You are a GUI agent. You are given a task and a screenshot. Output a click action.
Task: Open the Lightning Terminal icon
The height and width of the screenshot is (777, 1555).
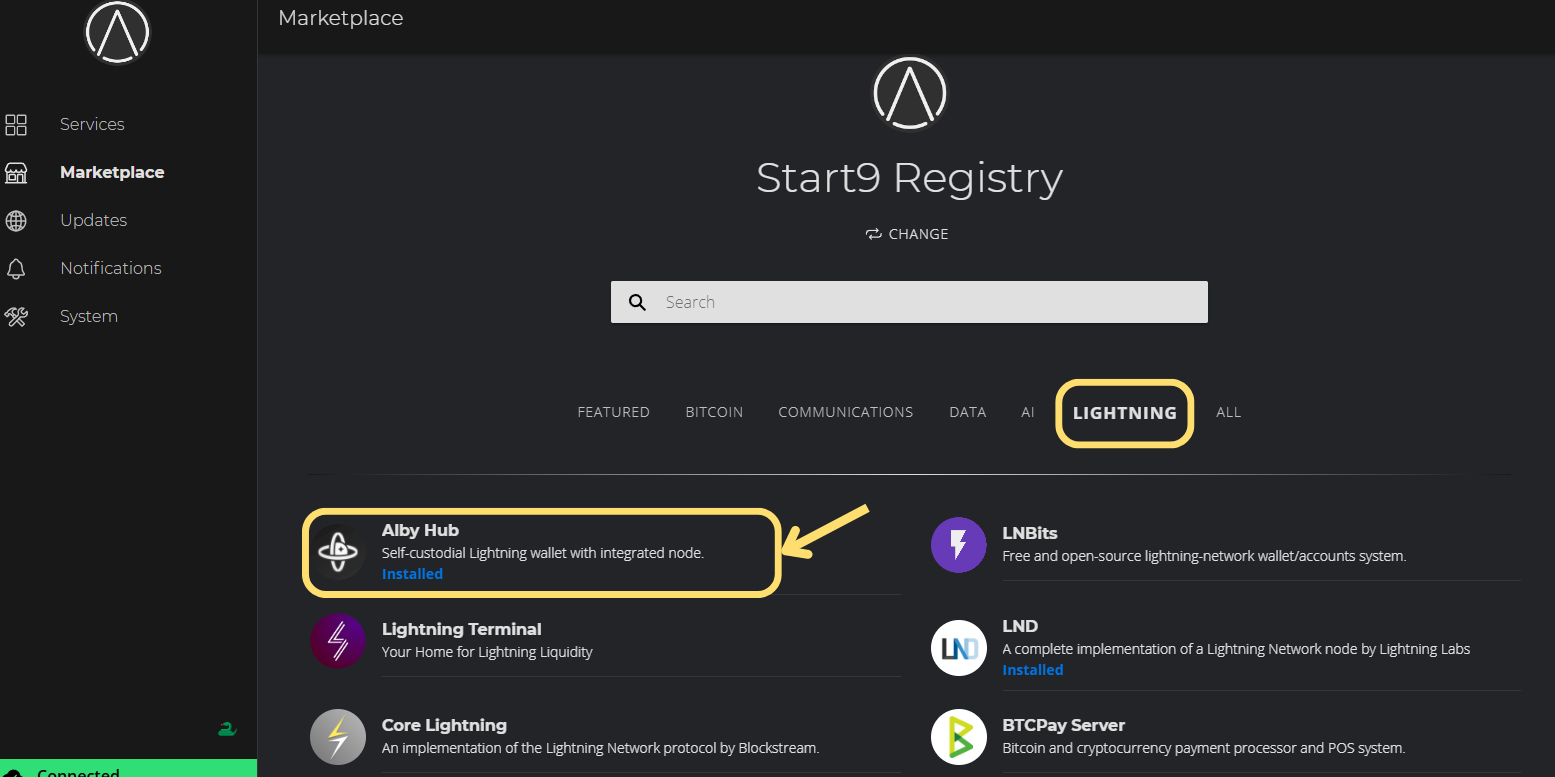coord(338,641)
